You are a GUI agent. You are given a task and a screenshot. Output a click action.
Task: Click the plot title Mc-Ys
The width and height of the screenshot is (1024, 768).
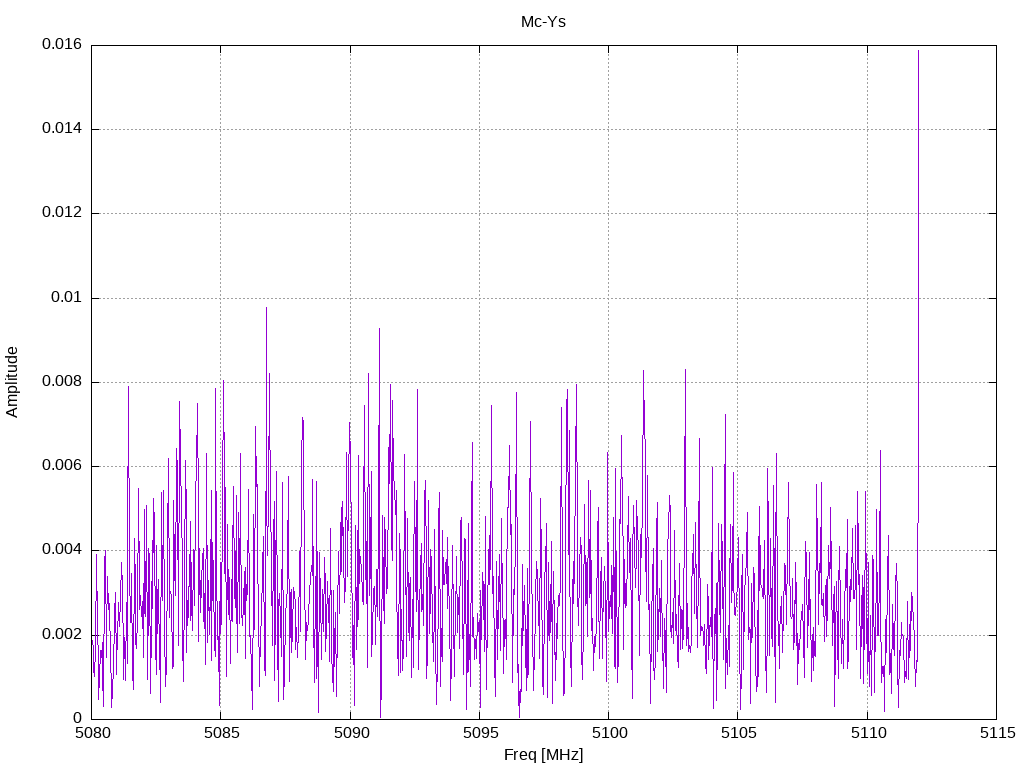point(543,21)
